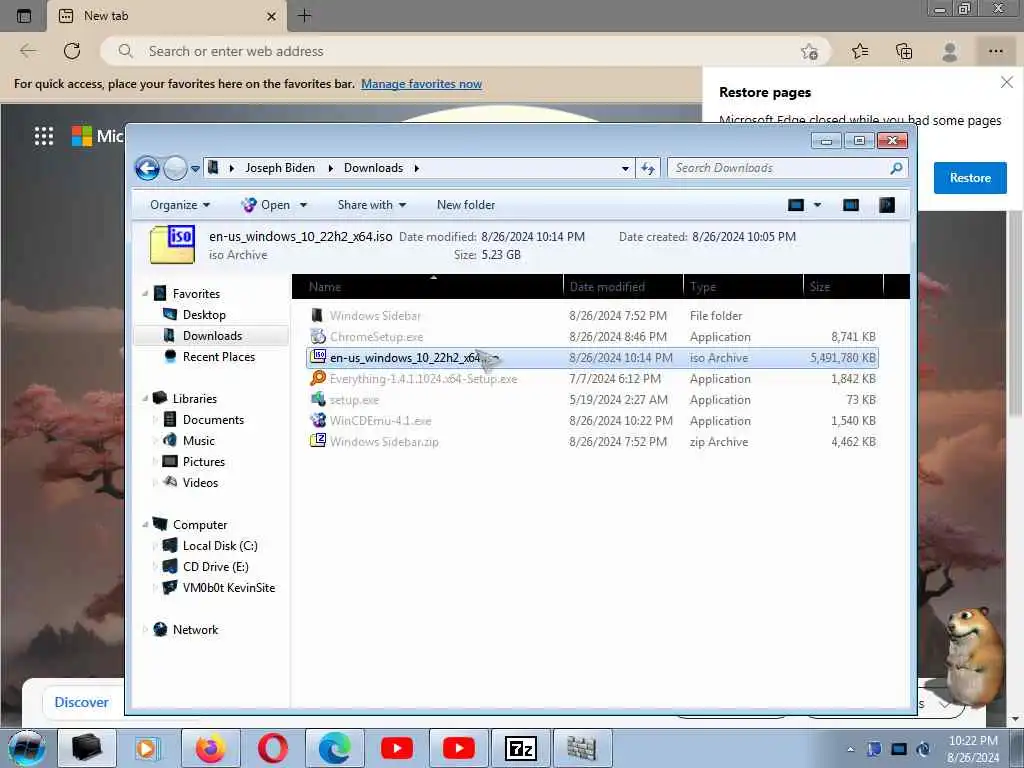Collapse the Libraries group

tap(145, 398)
